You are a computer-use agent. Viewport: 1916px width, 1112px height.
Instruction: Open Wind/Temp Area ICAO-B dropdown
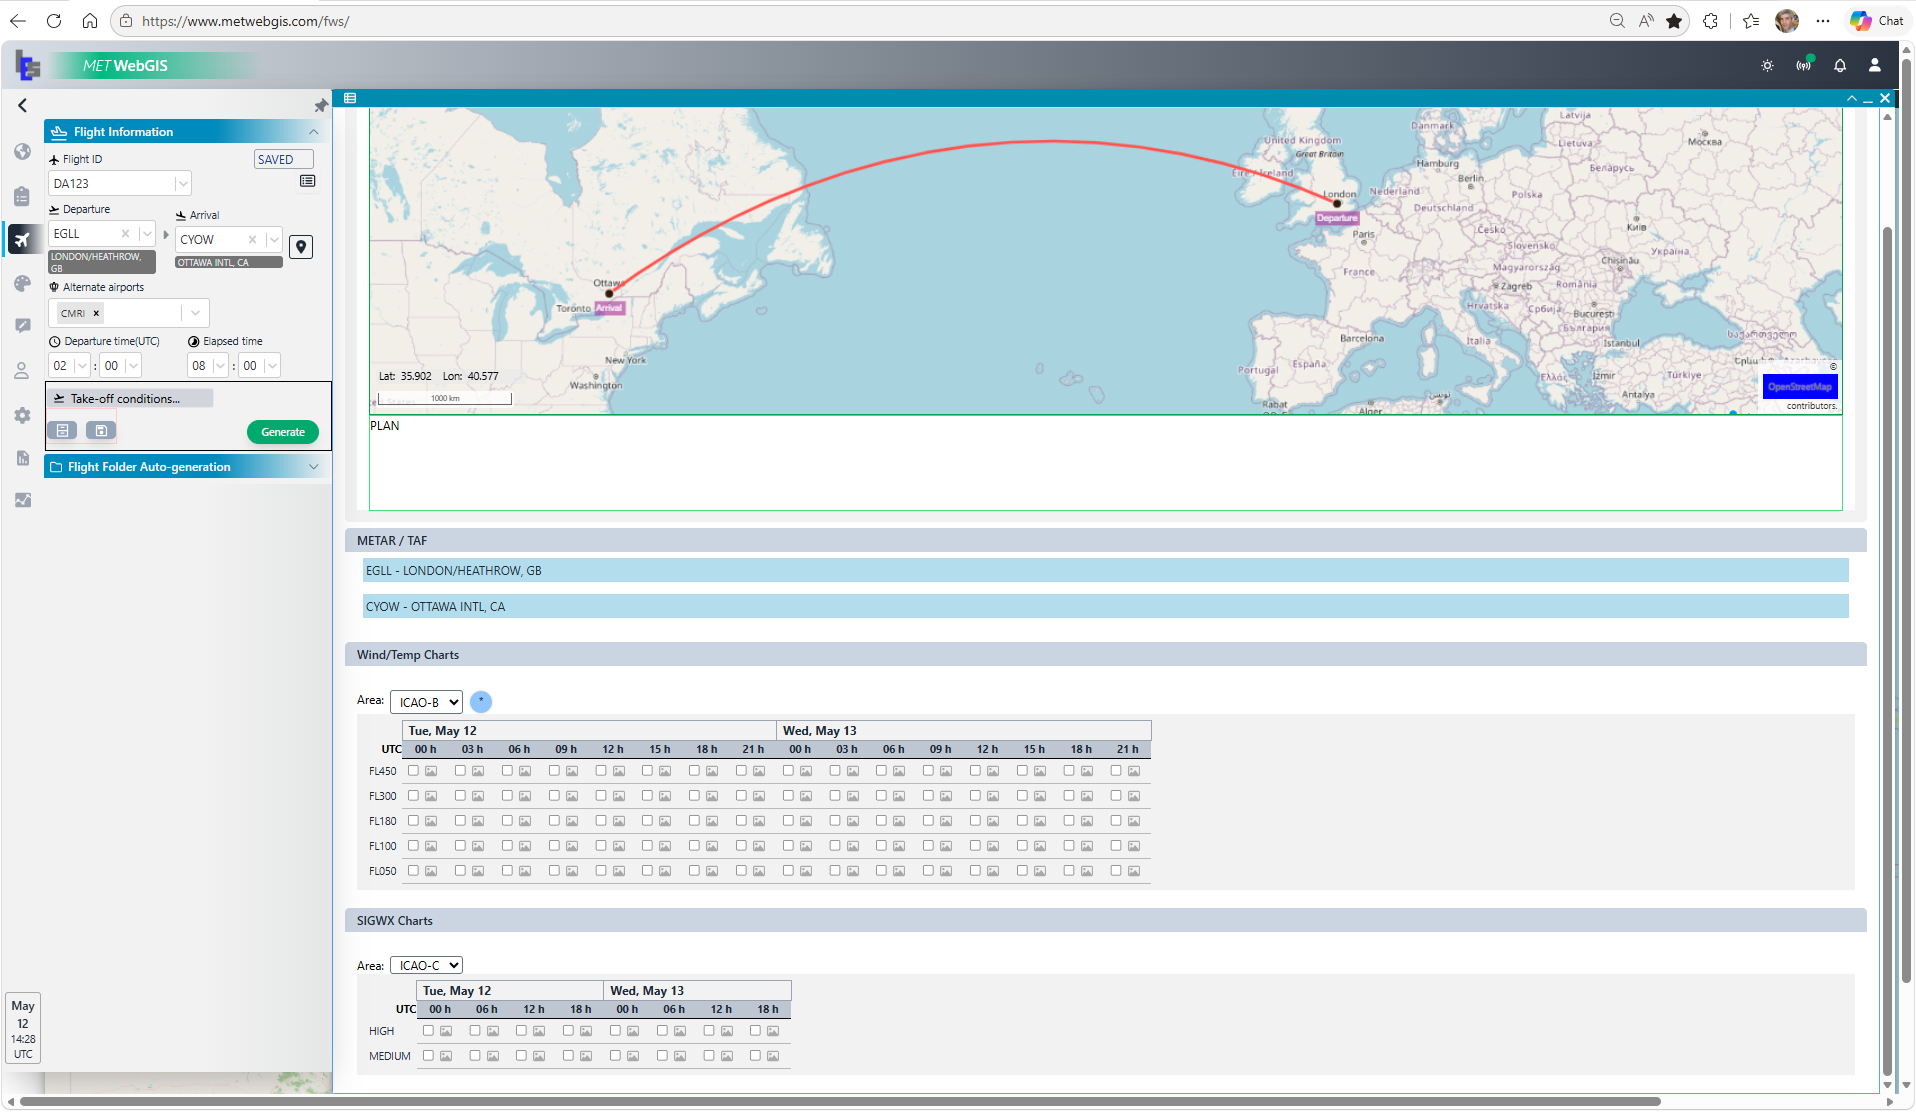point(427,703)
